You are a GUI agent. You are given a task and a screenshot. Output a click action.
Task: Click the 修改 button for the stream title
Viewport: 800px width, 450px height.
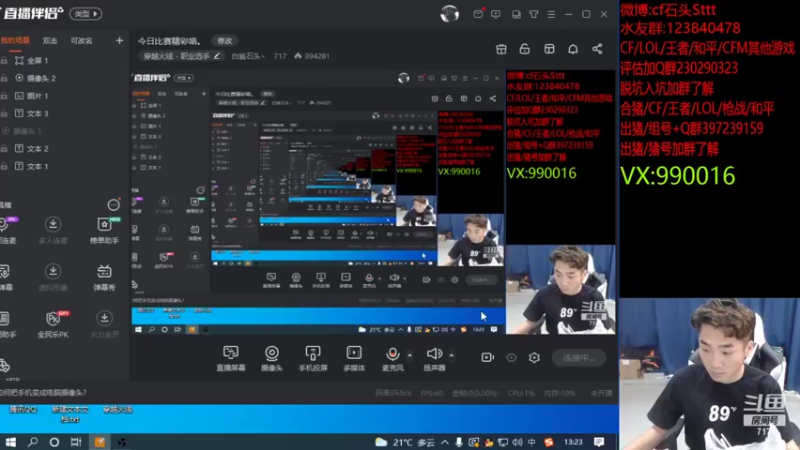click(x=225, y=41)
